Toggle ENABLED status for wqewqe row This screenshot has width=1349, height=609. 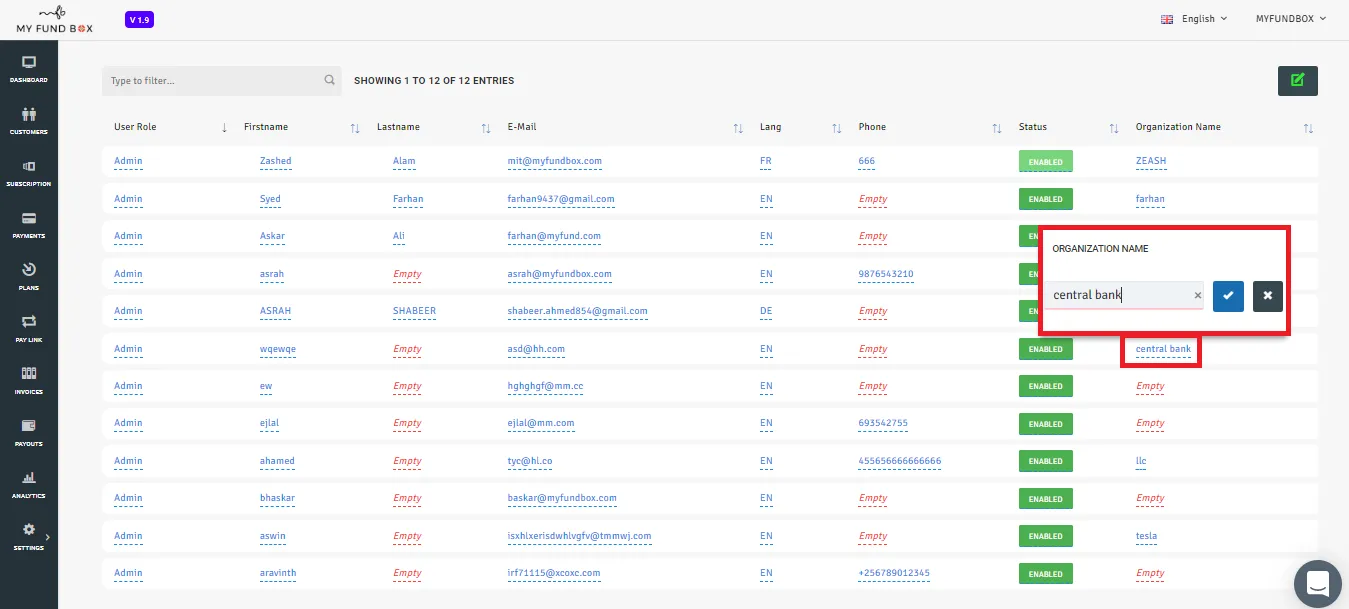coord(1045,349)
